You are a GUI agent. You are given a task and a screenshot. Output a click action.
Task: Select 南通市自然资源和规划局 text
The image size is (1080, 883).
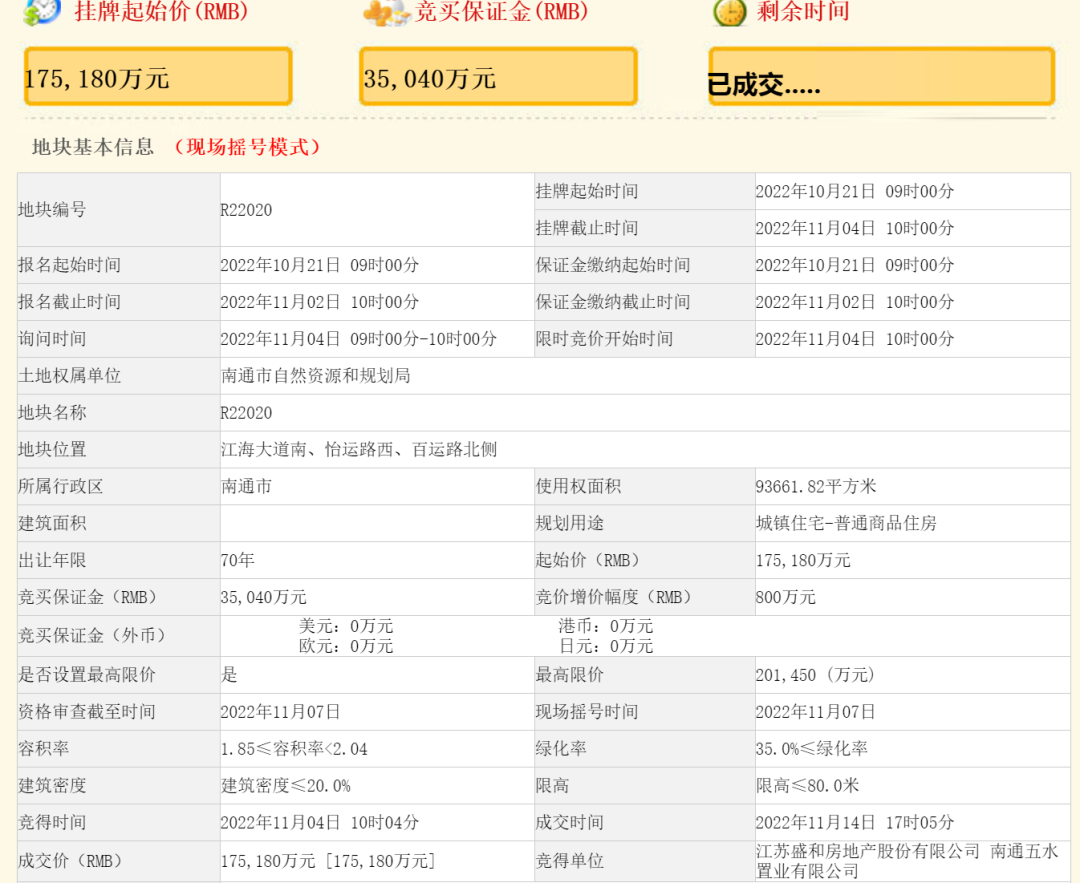[315, 375]
